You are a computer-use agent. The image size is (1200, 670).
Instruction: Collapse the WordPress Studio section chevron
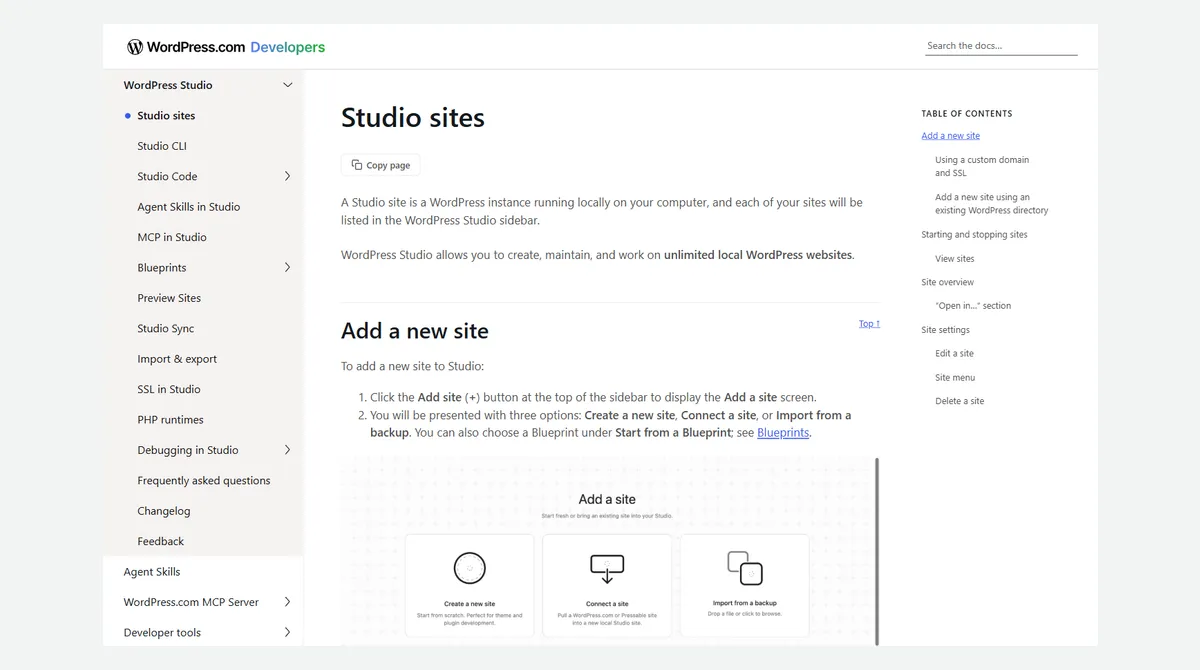tap(288, 85)
